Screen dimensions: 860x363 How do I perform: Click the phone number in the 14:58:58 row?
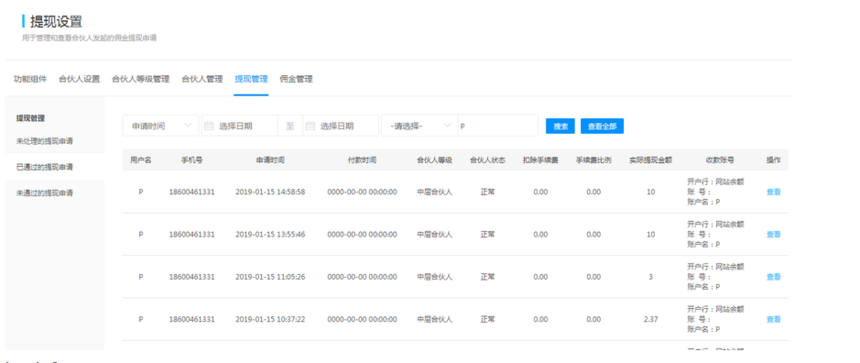point(192,192)
